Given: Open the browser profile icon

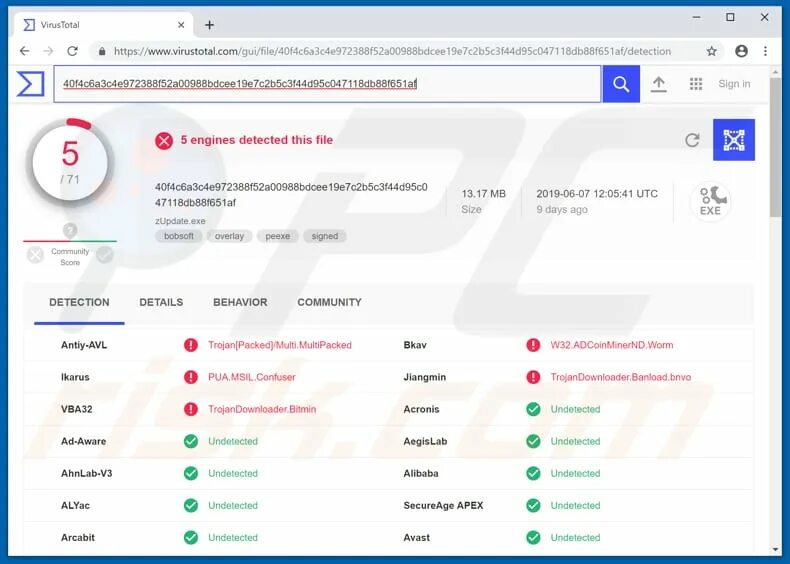Looking at the screenshot, I should coord(741,51).
